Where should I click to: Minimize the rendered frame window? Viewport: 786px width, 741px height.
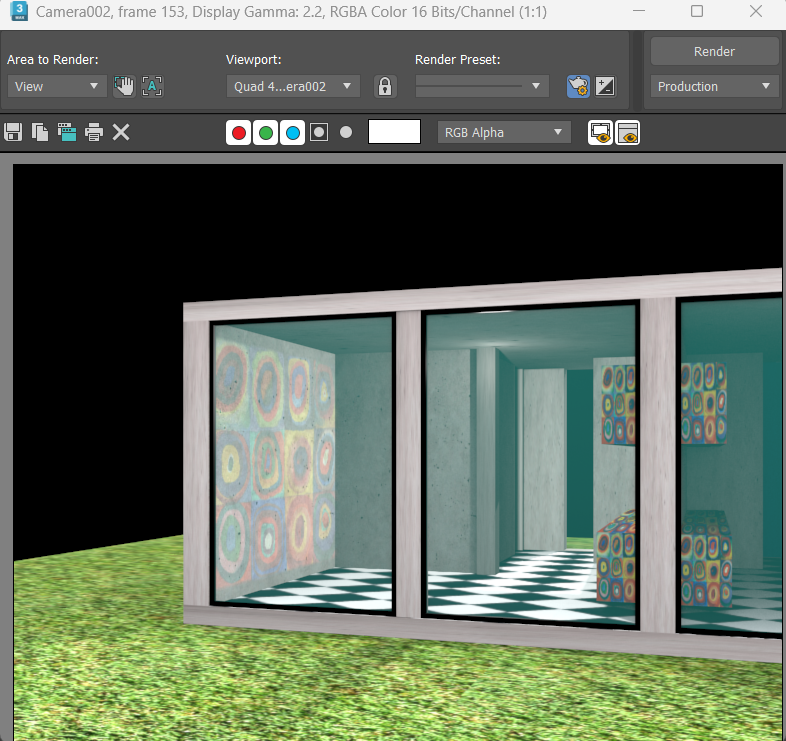click(x=639, y=11)
